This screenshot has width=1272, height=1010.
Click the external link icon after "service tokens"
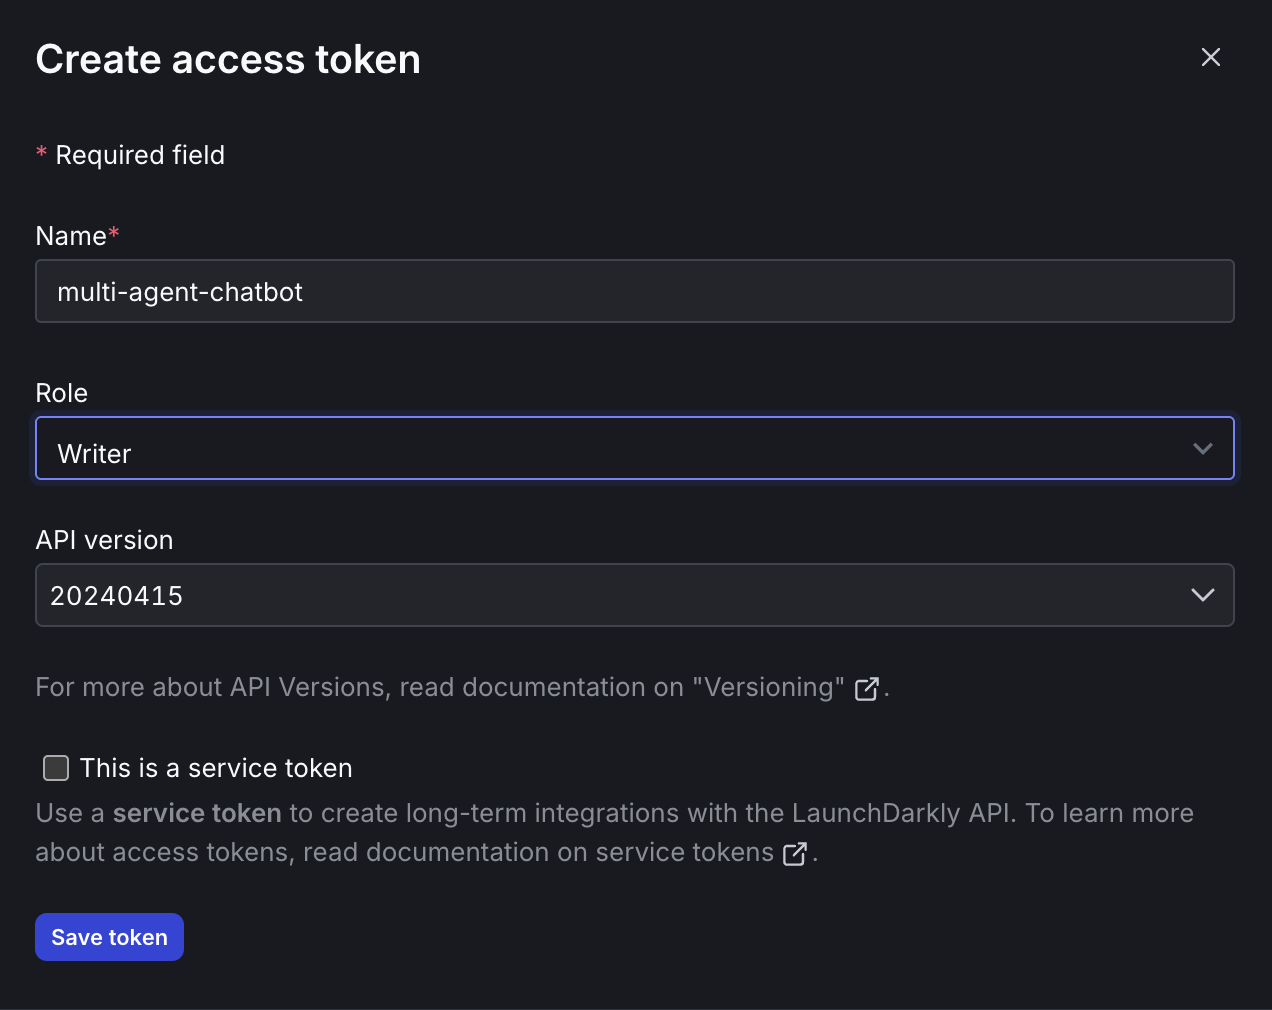click(795, 854)
